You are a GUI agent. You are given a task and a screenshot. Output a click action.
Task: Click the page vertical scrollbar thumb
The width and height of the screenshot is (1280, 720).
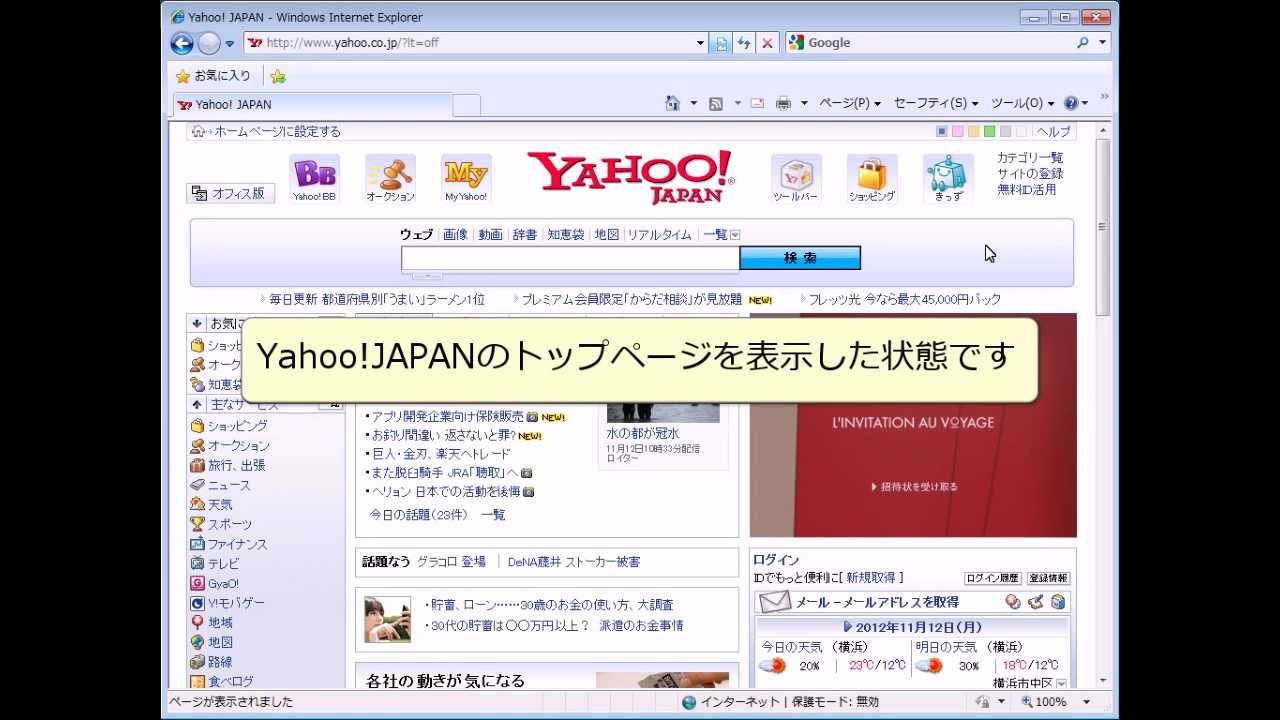pyautogui.click(x=1103, y=227)
